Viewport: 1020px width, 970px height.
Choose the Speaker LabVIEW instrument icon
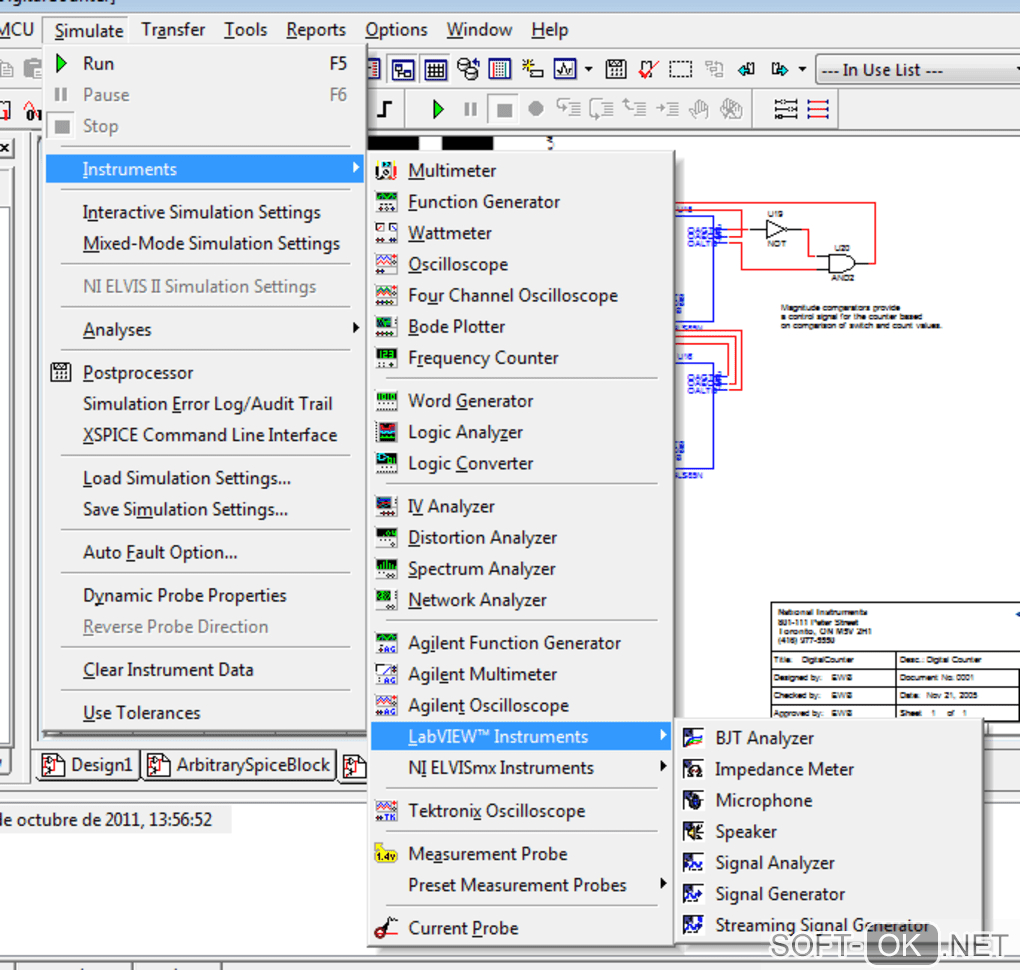[x=693, y=832]
